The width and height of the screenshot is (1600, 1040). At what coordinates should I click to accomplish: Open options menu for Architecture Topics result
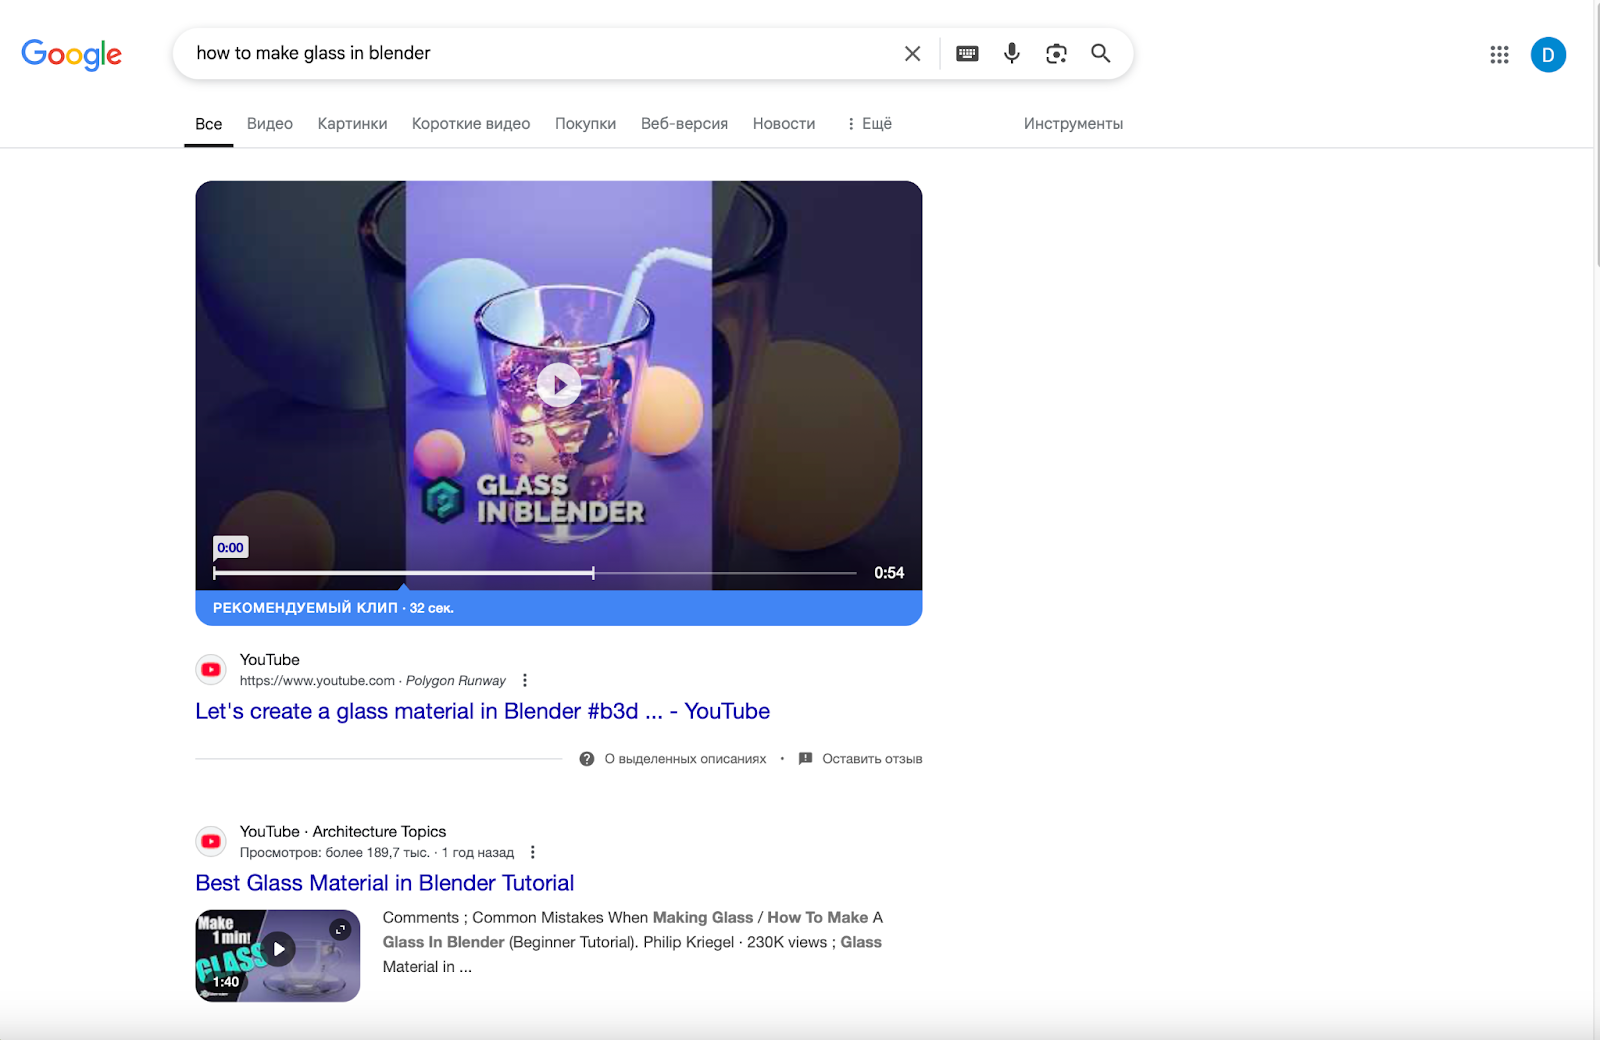[x=533, y=853]
